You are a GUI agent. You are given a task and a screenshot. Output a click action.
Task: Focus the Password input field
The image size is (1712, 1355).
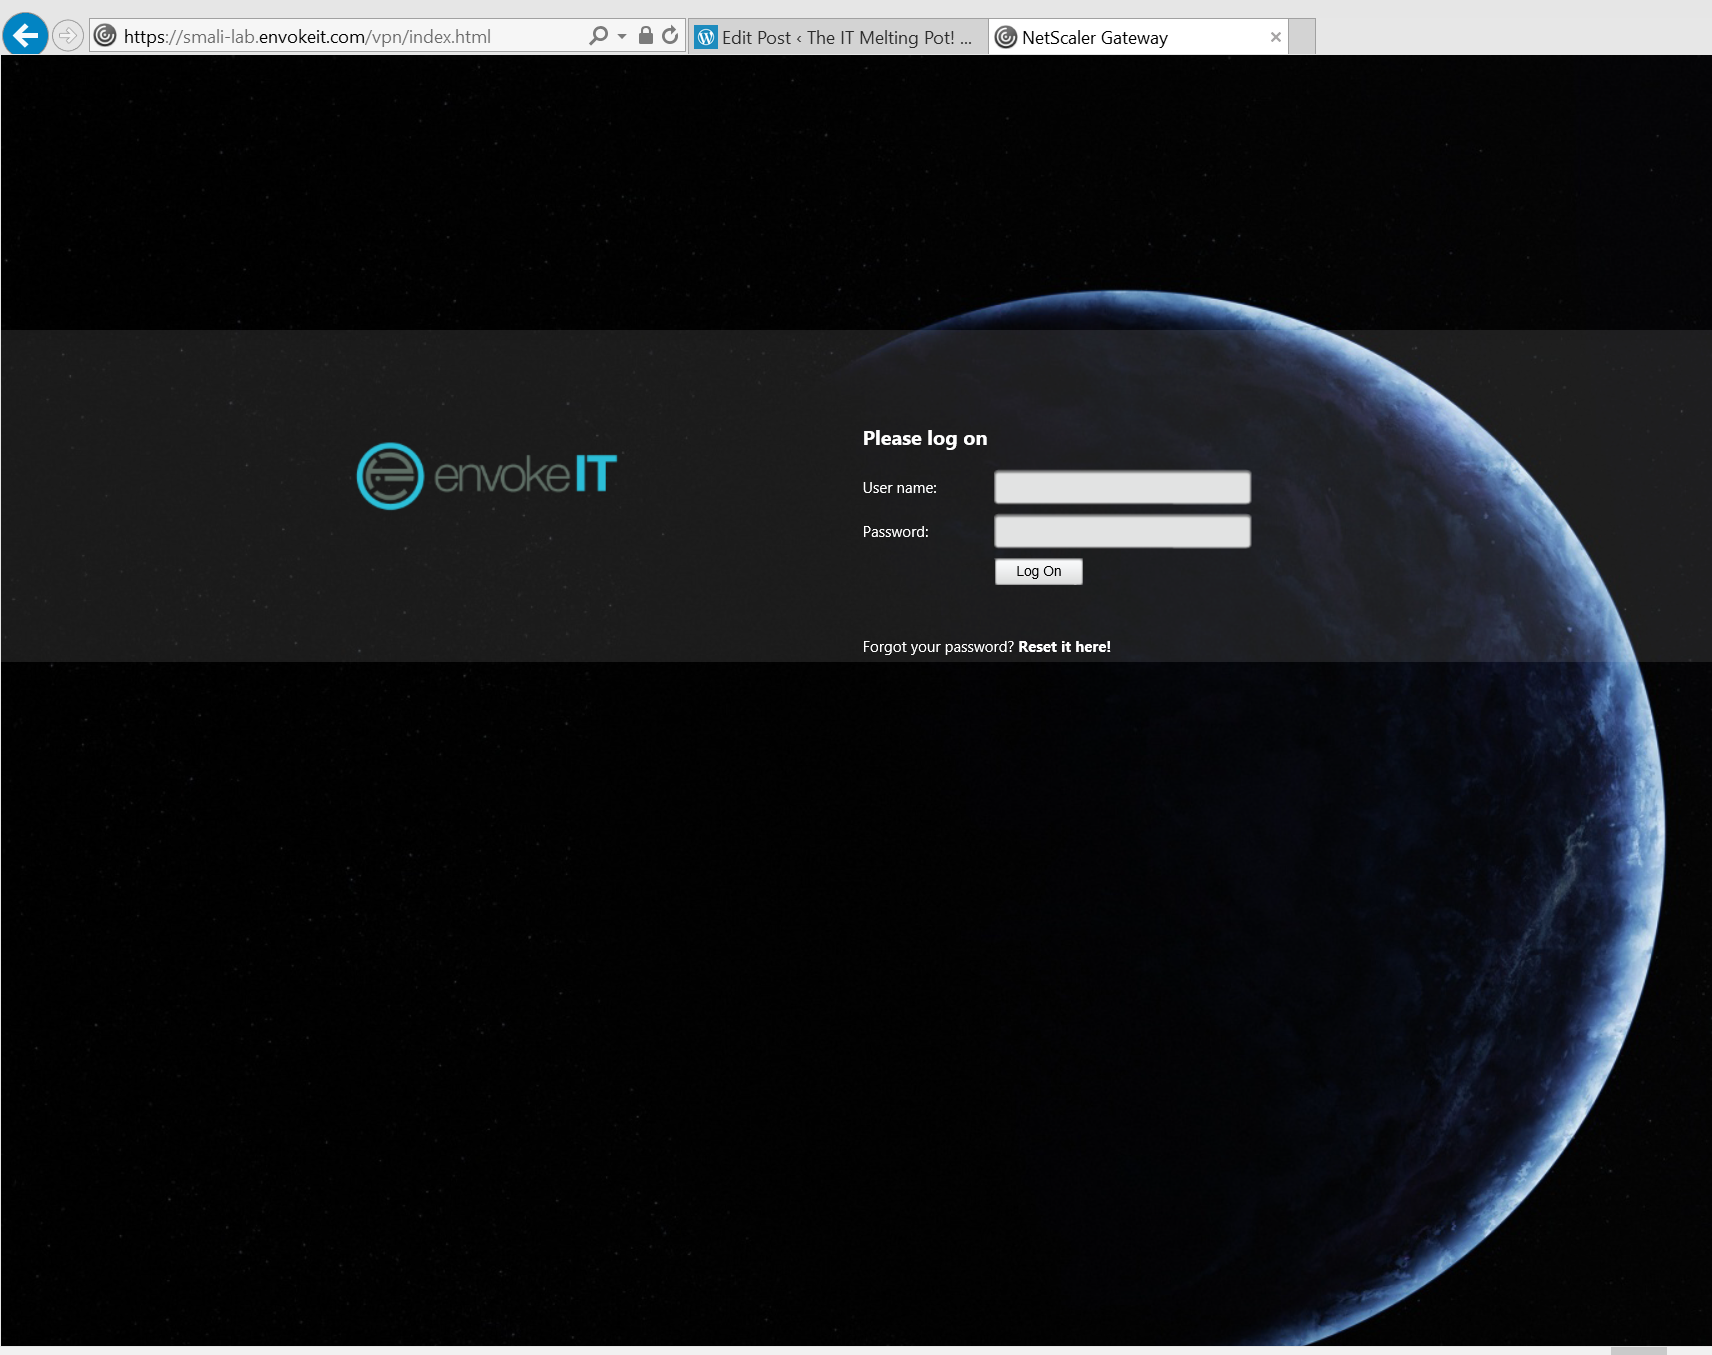(1122, 531)
